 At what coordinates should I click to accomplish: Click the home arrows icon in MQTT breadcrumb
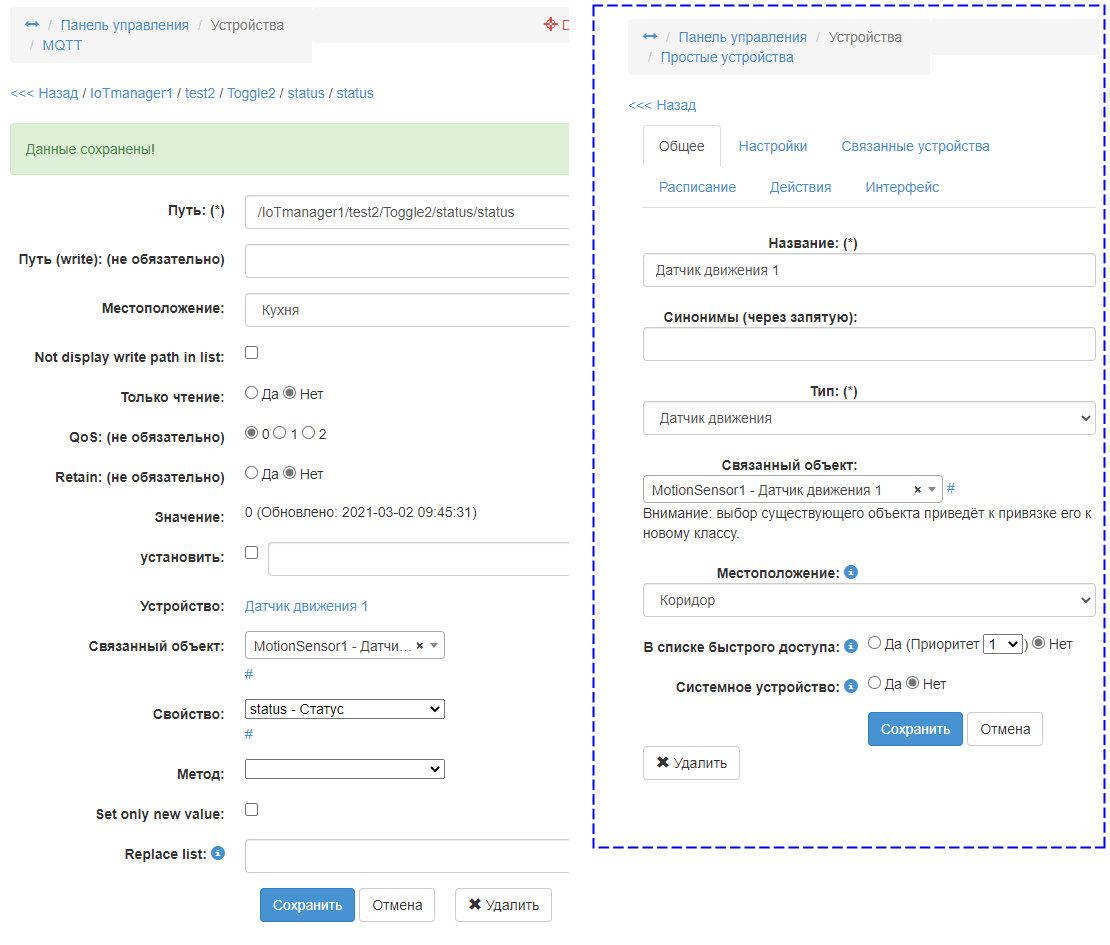coord(32,24)
